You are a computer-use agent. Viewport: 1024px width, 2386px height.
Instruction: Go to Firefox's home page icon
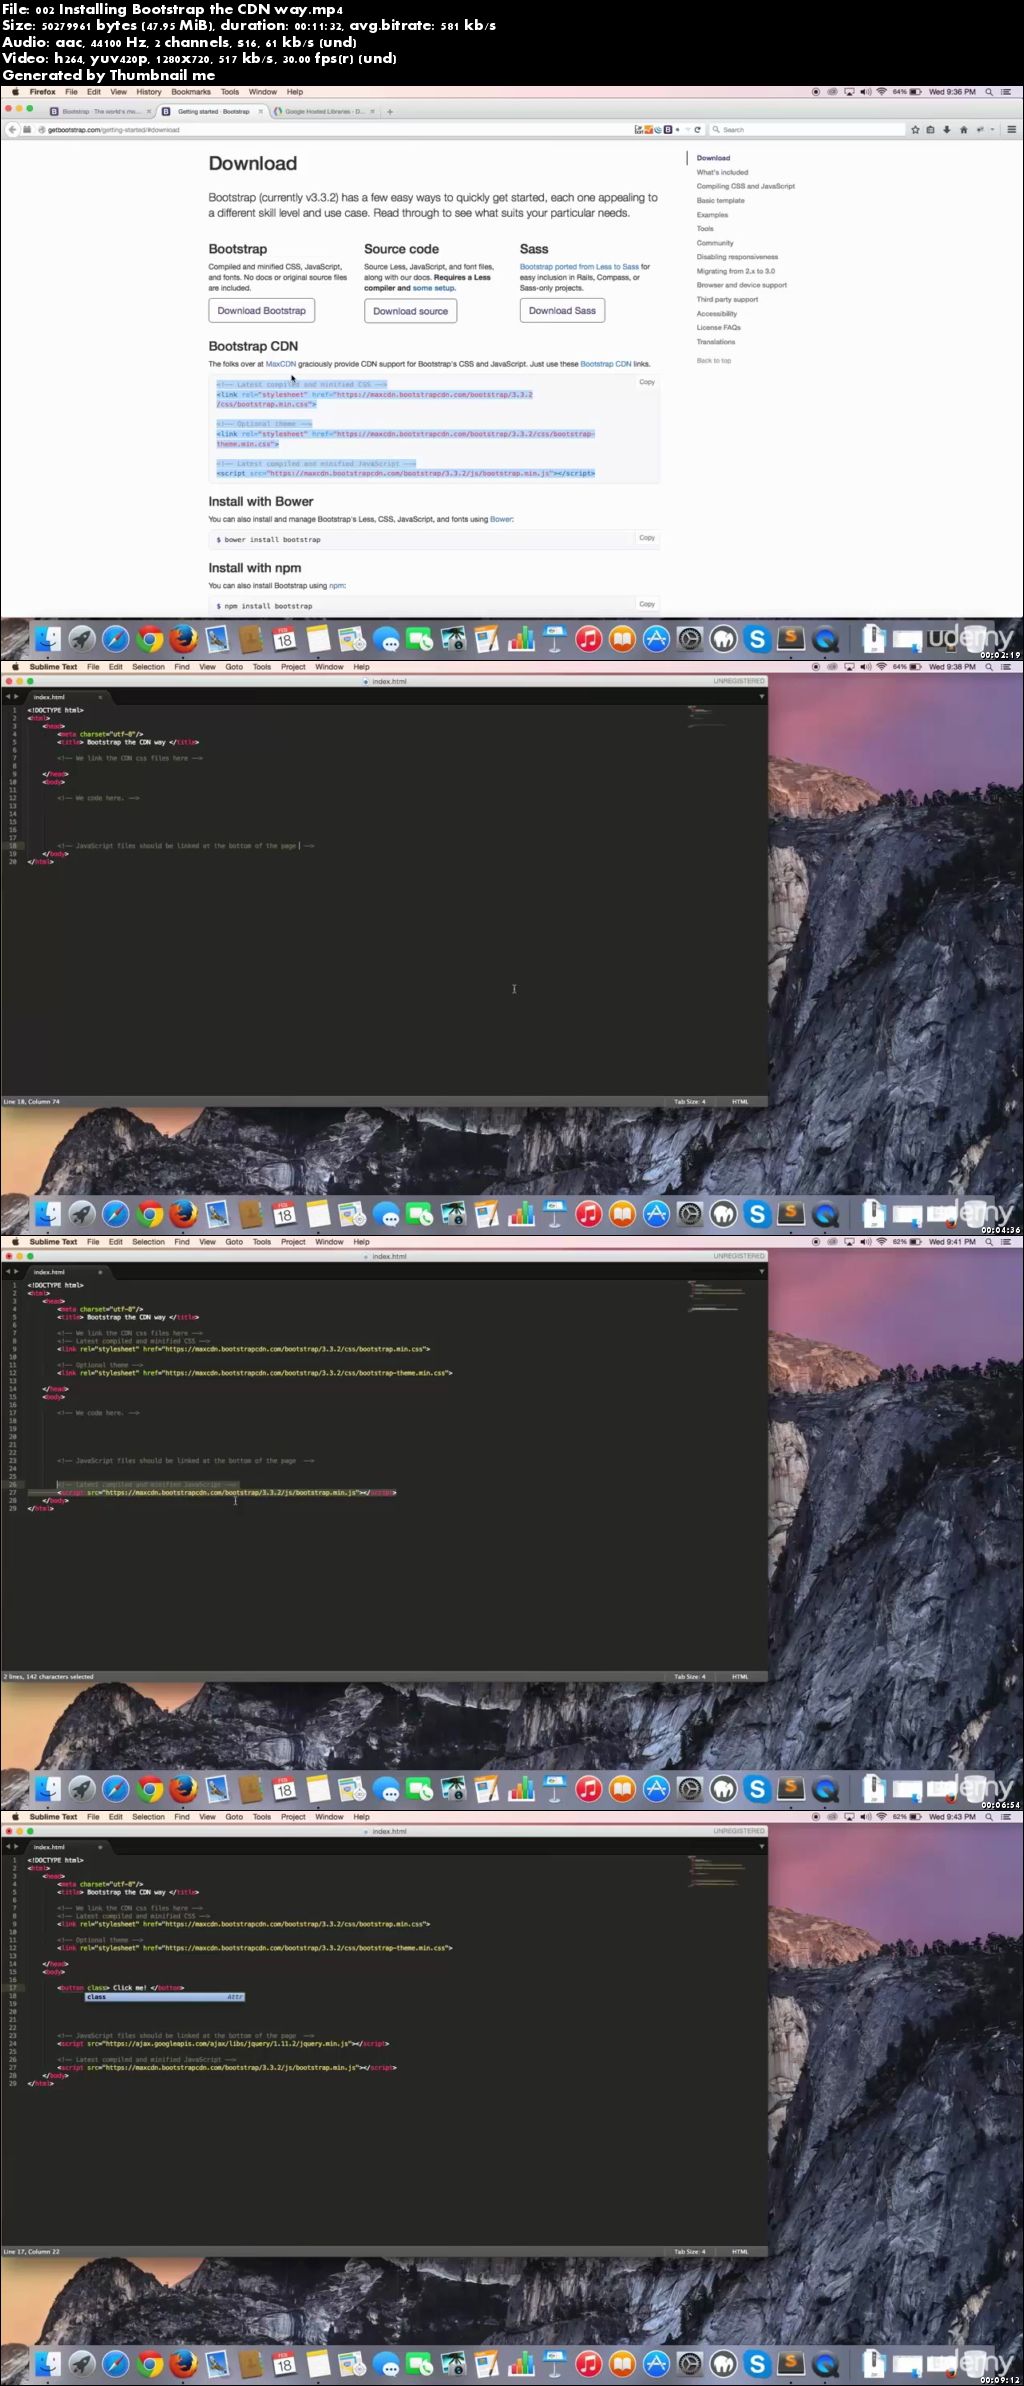pyautogui.click(x=964, y=129)
